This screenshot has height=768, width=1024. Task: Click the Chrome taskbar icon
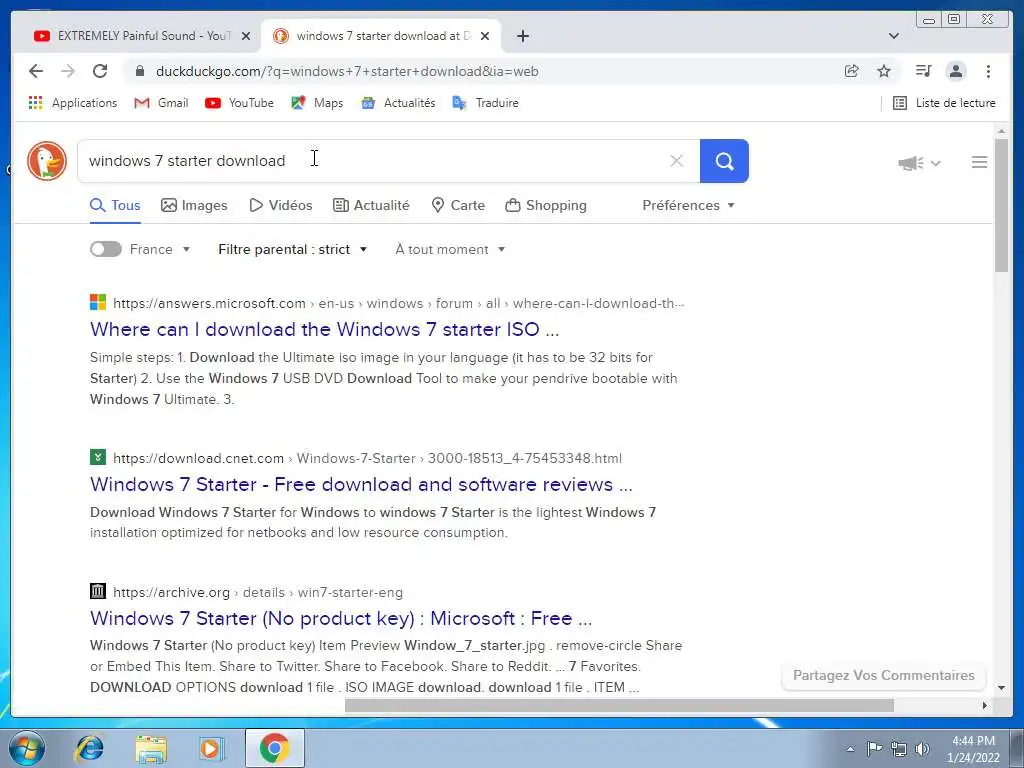point(274,748)
